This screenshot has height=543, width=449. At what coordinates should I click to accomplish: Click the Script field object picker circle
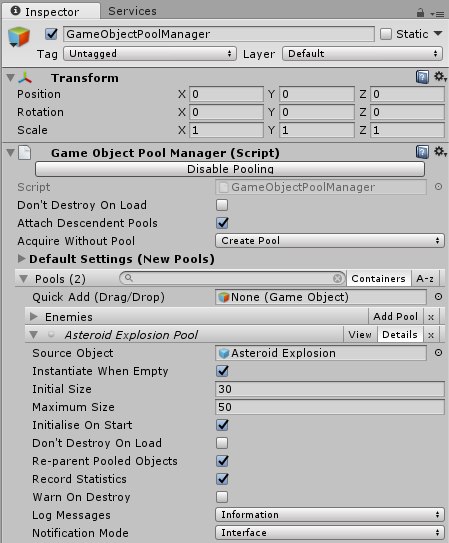click(438, 187)
